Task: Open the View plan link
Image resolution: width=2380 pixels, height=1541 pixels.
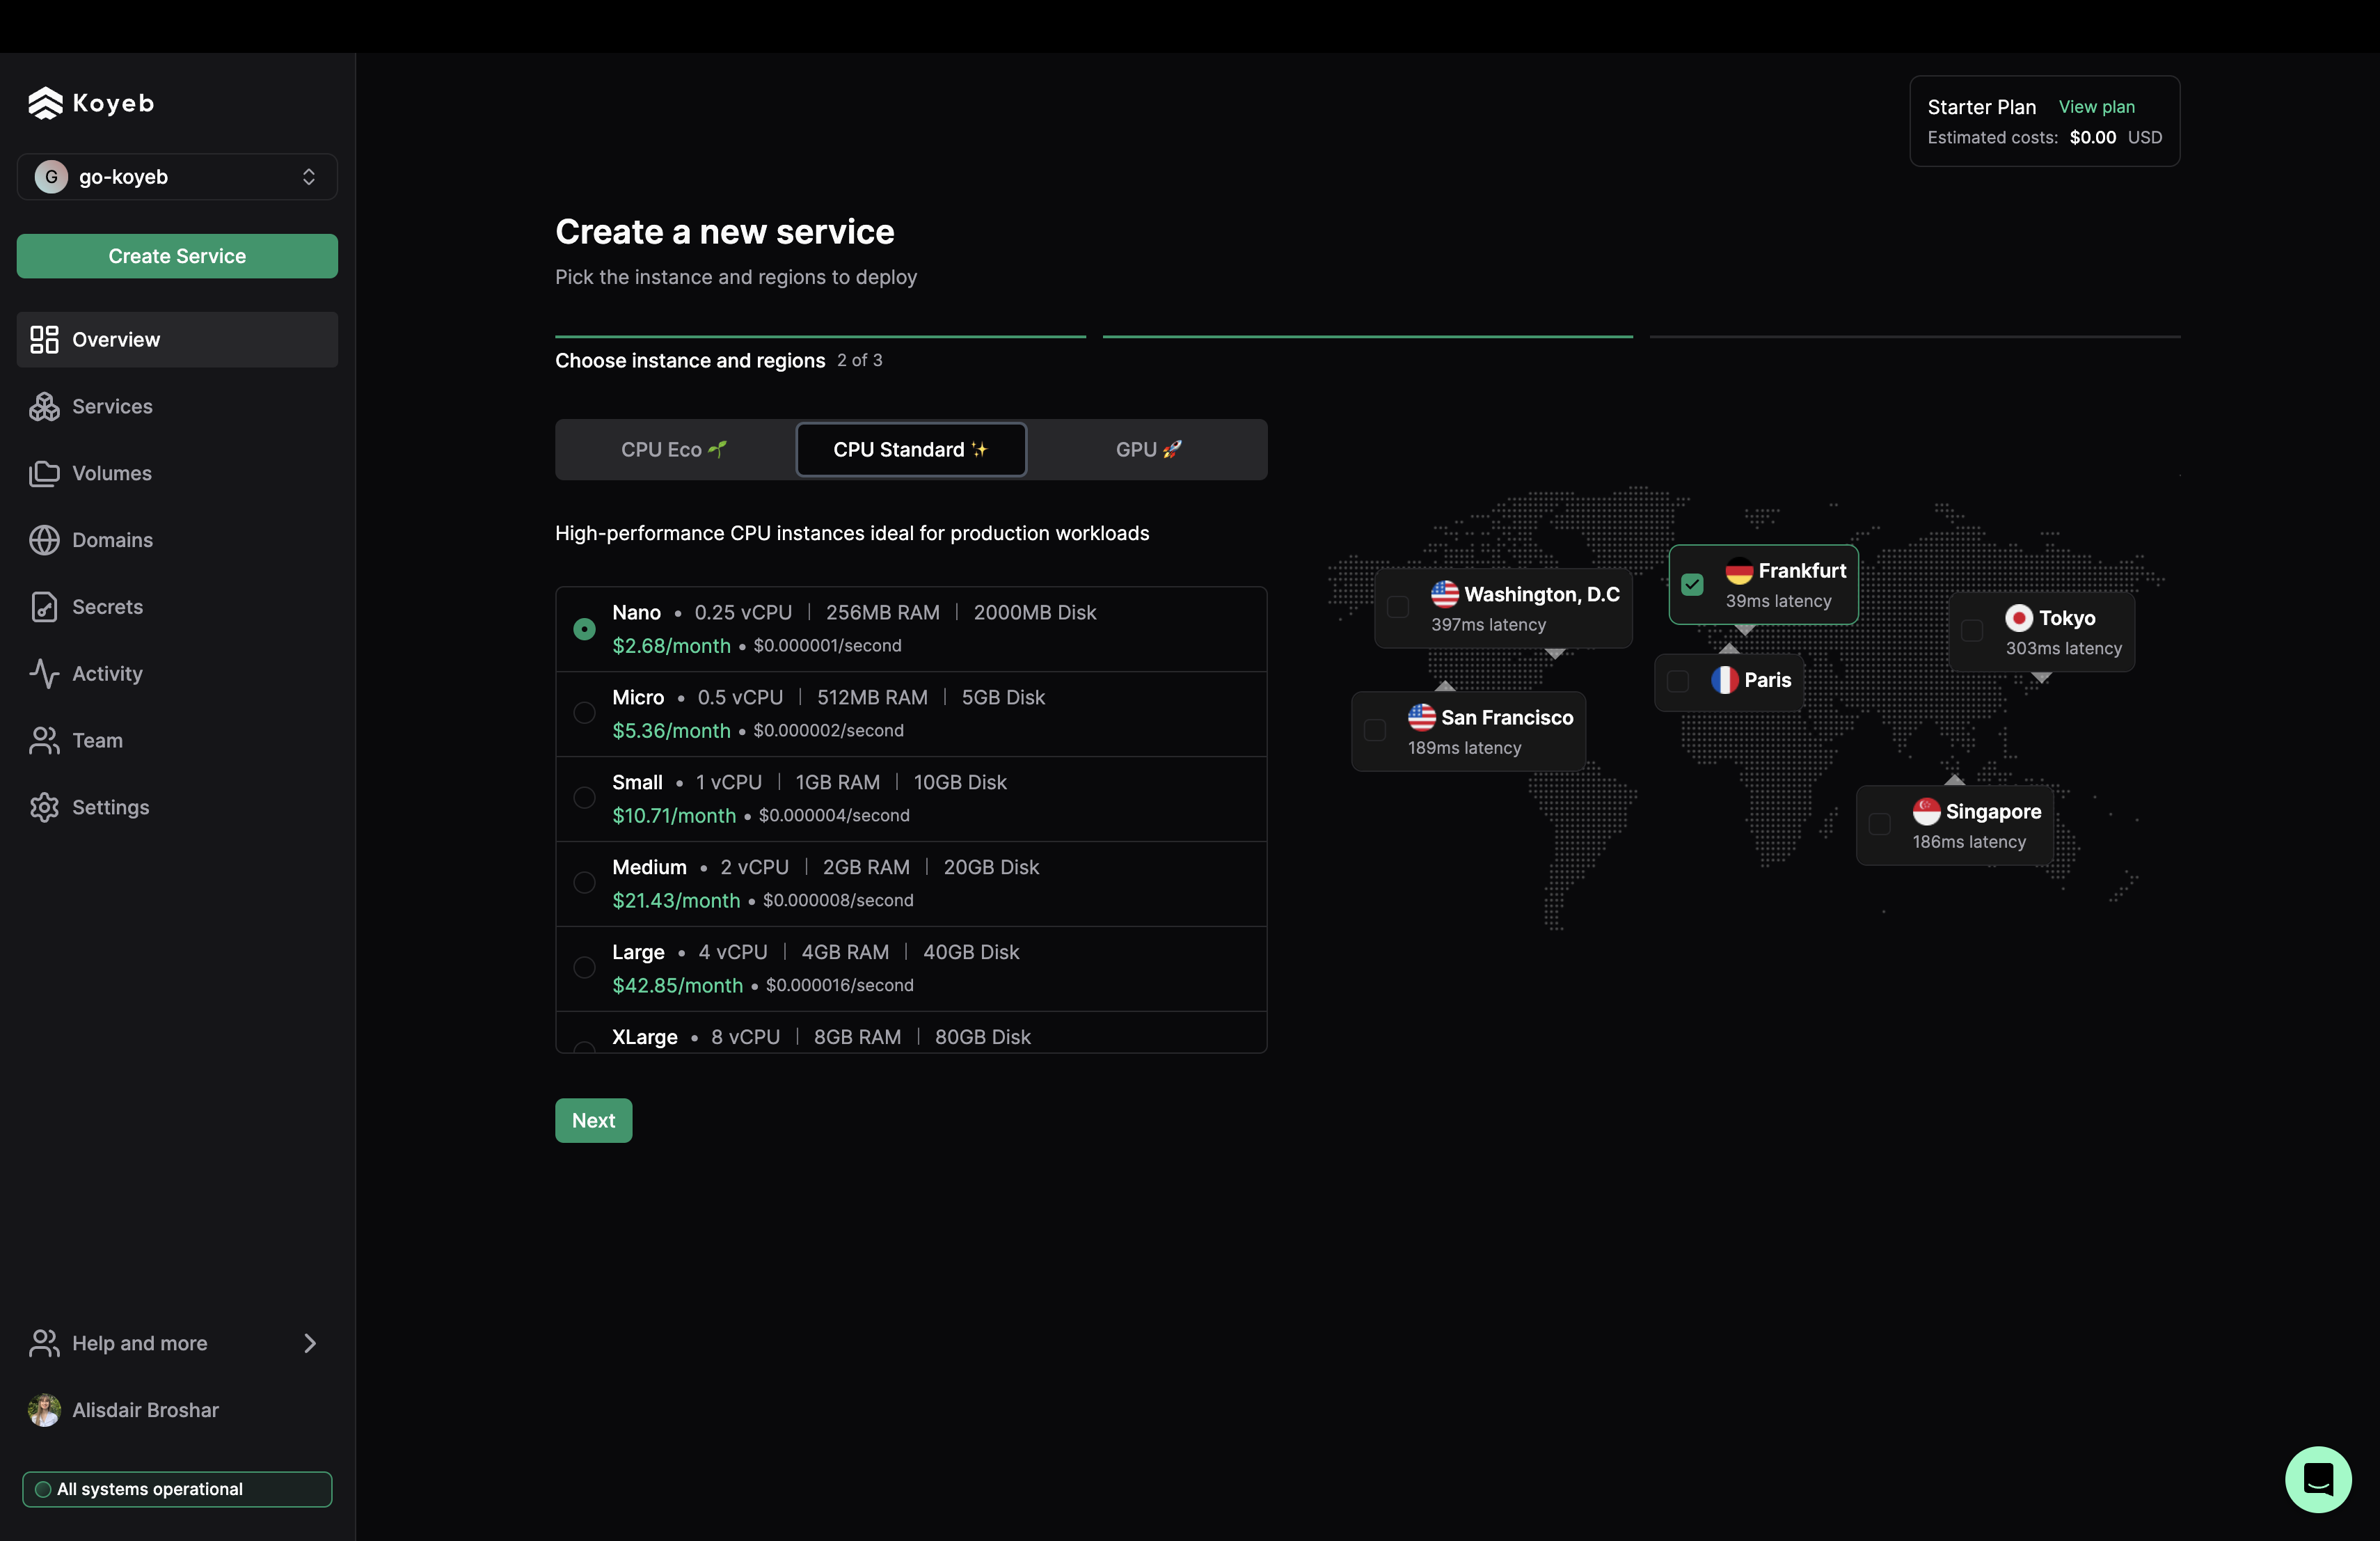Action: [2096, 107]
